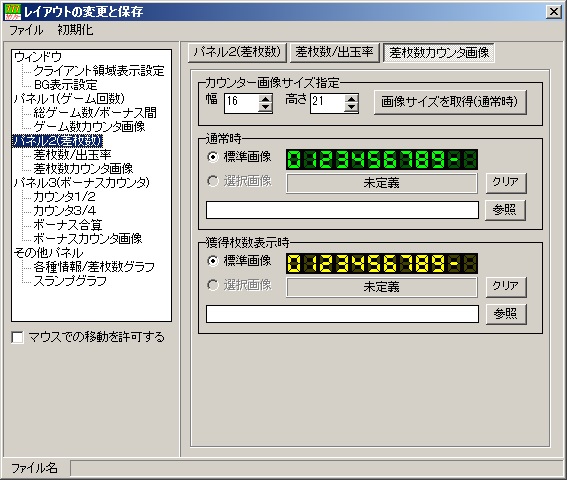This screenshot has height=480, width=567.
Task: Click the yellow standard counter image
Action: 382,263
